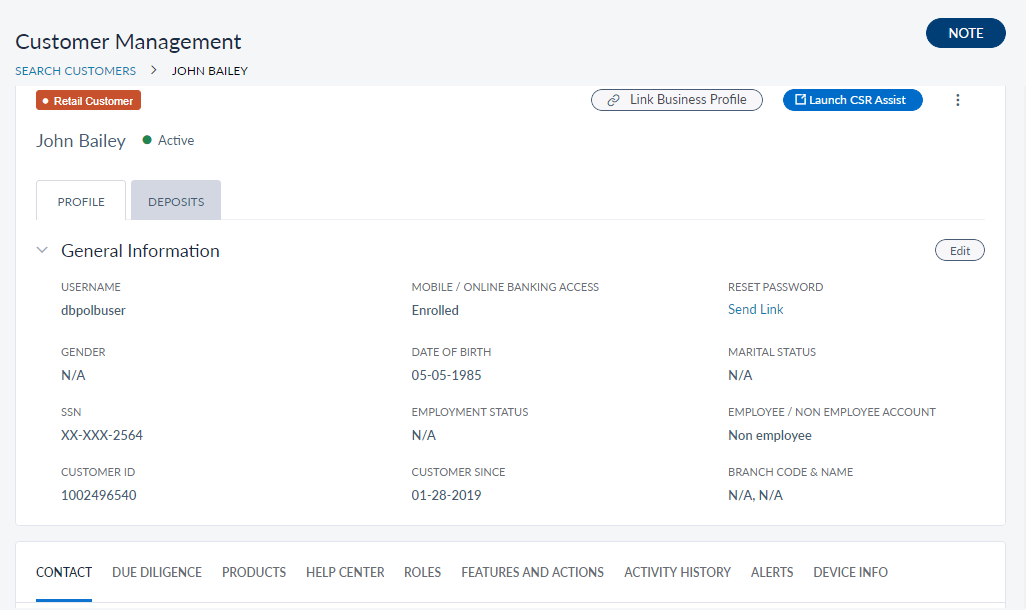The width and height of the screenshot is (1026, 610).
Task: Open the Products tab
Action: click(x=254, y=572)
